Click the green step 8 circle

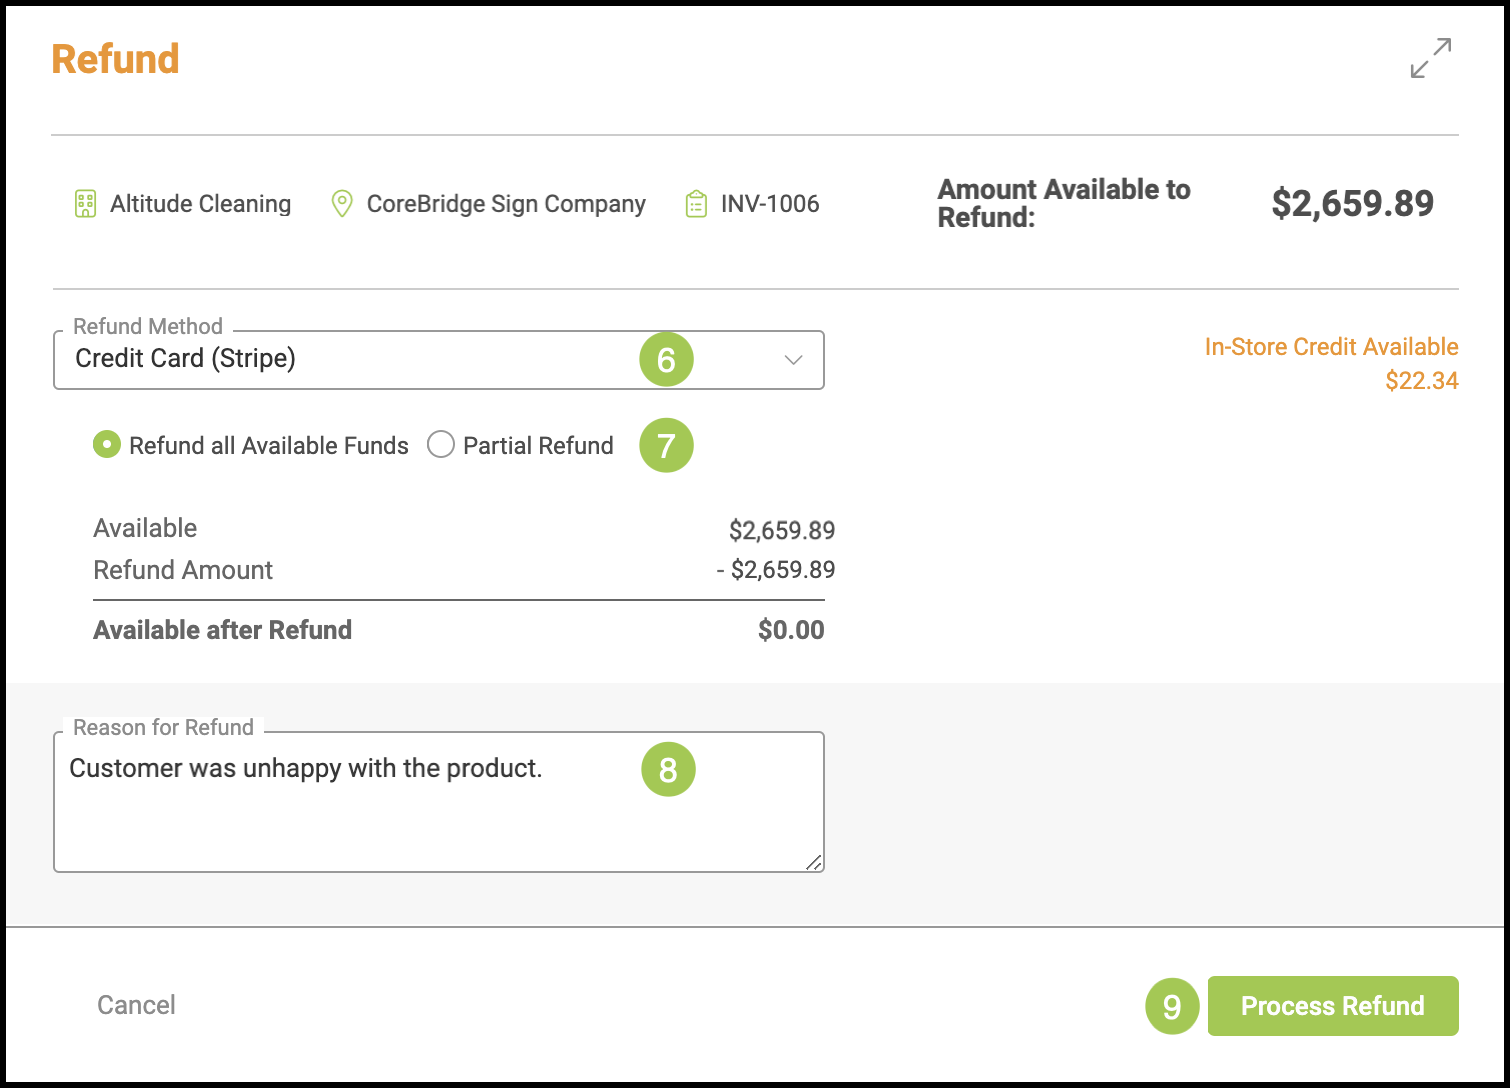668,770
